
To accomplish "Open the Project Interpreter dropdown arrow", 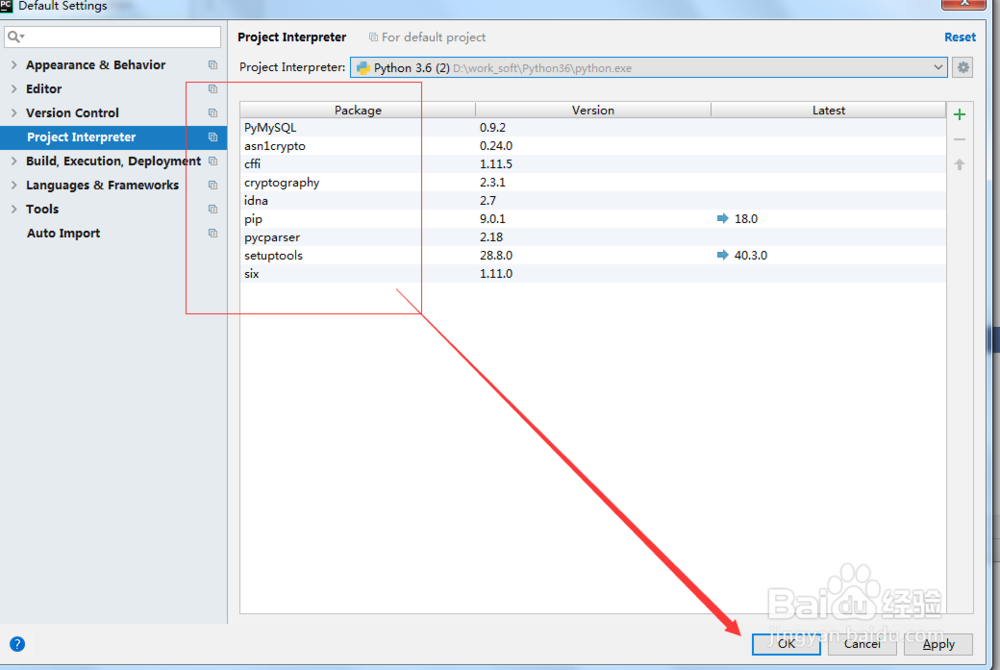I will point(938,68).
